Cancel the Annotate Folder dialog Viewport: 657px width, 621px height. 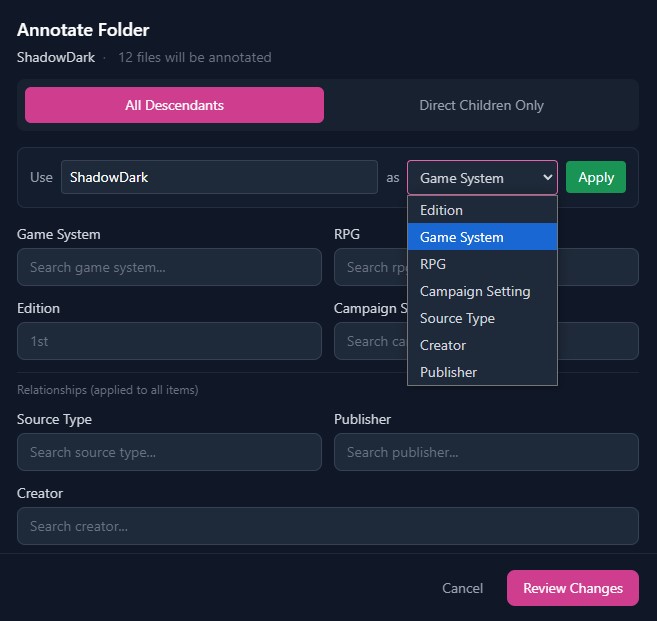click(462, 588)
